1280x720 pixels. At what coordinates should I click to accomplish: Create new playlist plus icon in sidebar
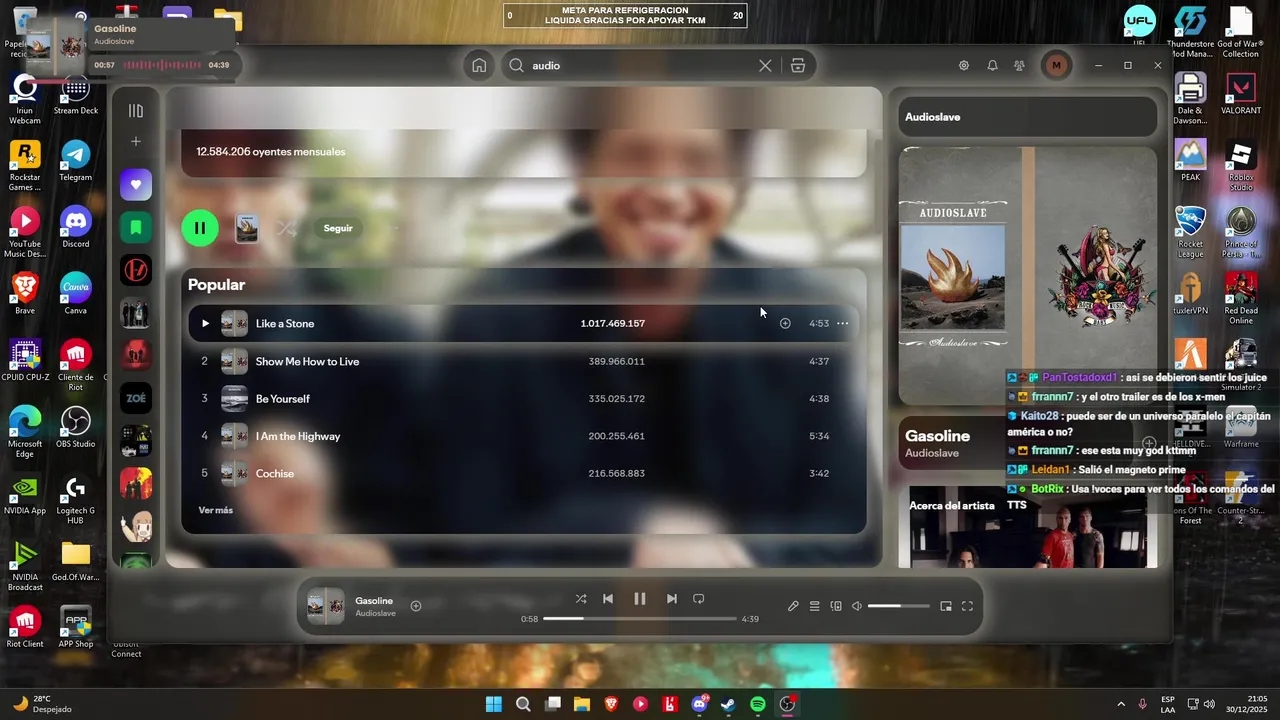(x=136, y=142)
